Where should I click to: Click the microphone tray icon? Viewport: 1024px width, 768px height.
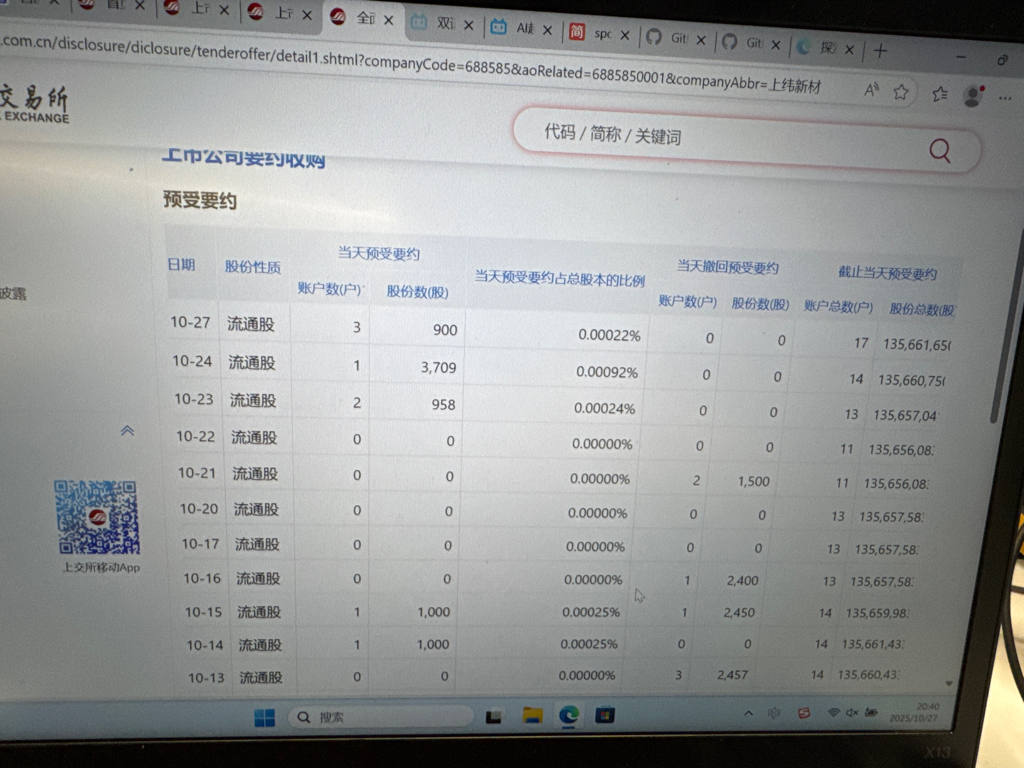pos(775,713)
